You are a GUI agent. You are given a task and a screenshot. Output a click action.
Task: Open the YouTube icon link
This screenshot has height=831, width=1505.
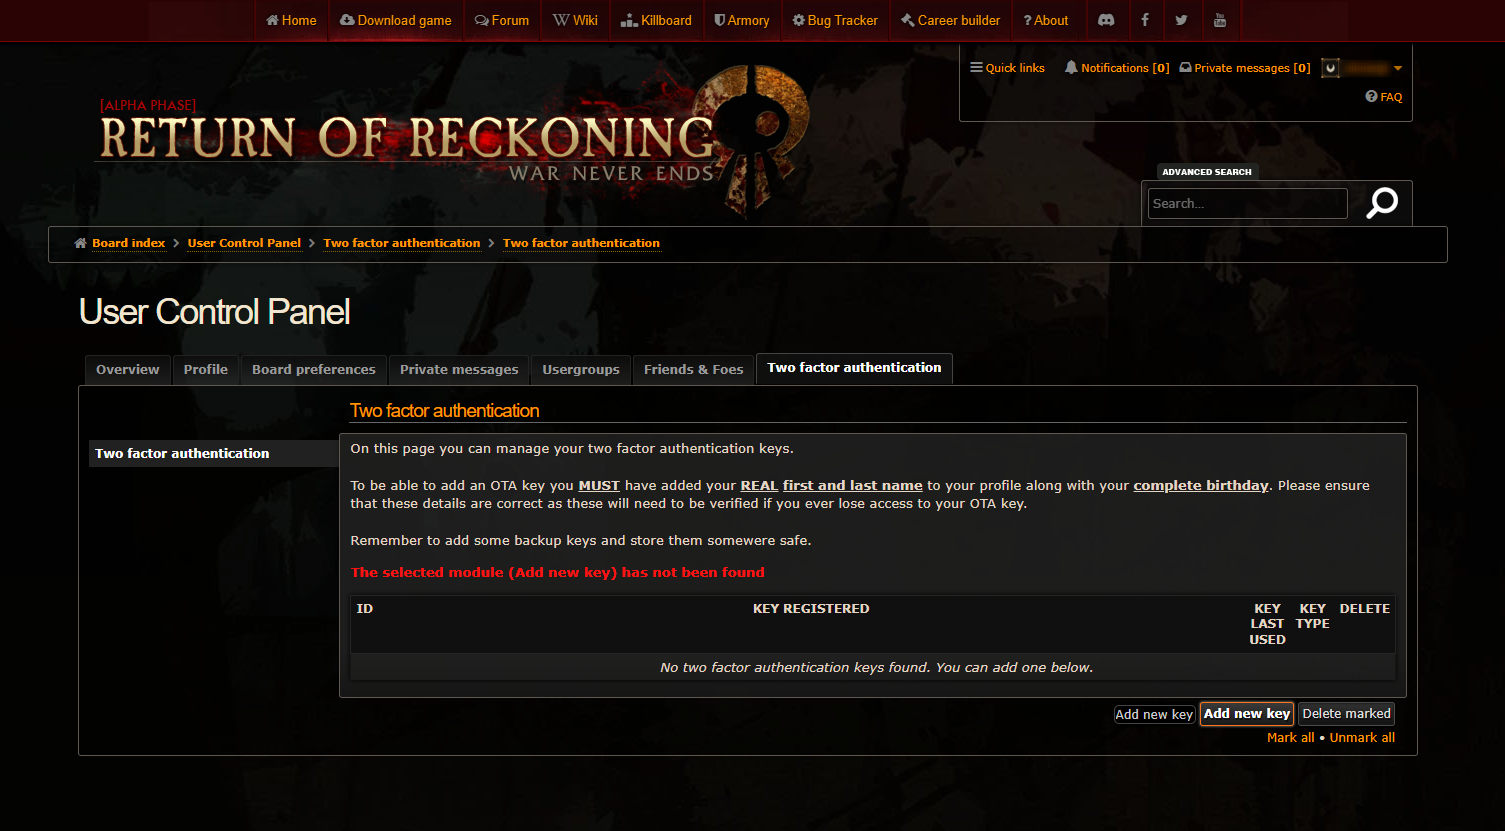point(1220,20)
